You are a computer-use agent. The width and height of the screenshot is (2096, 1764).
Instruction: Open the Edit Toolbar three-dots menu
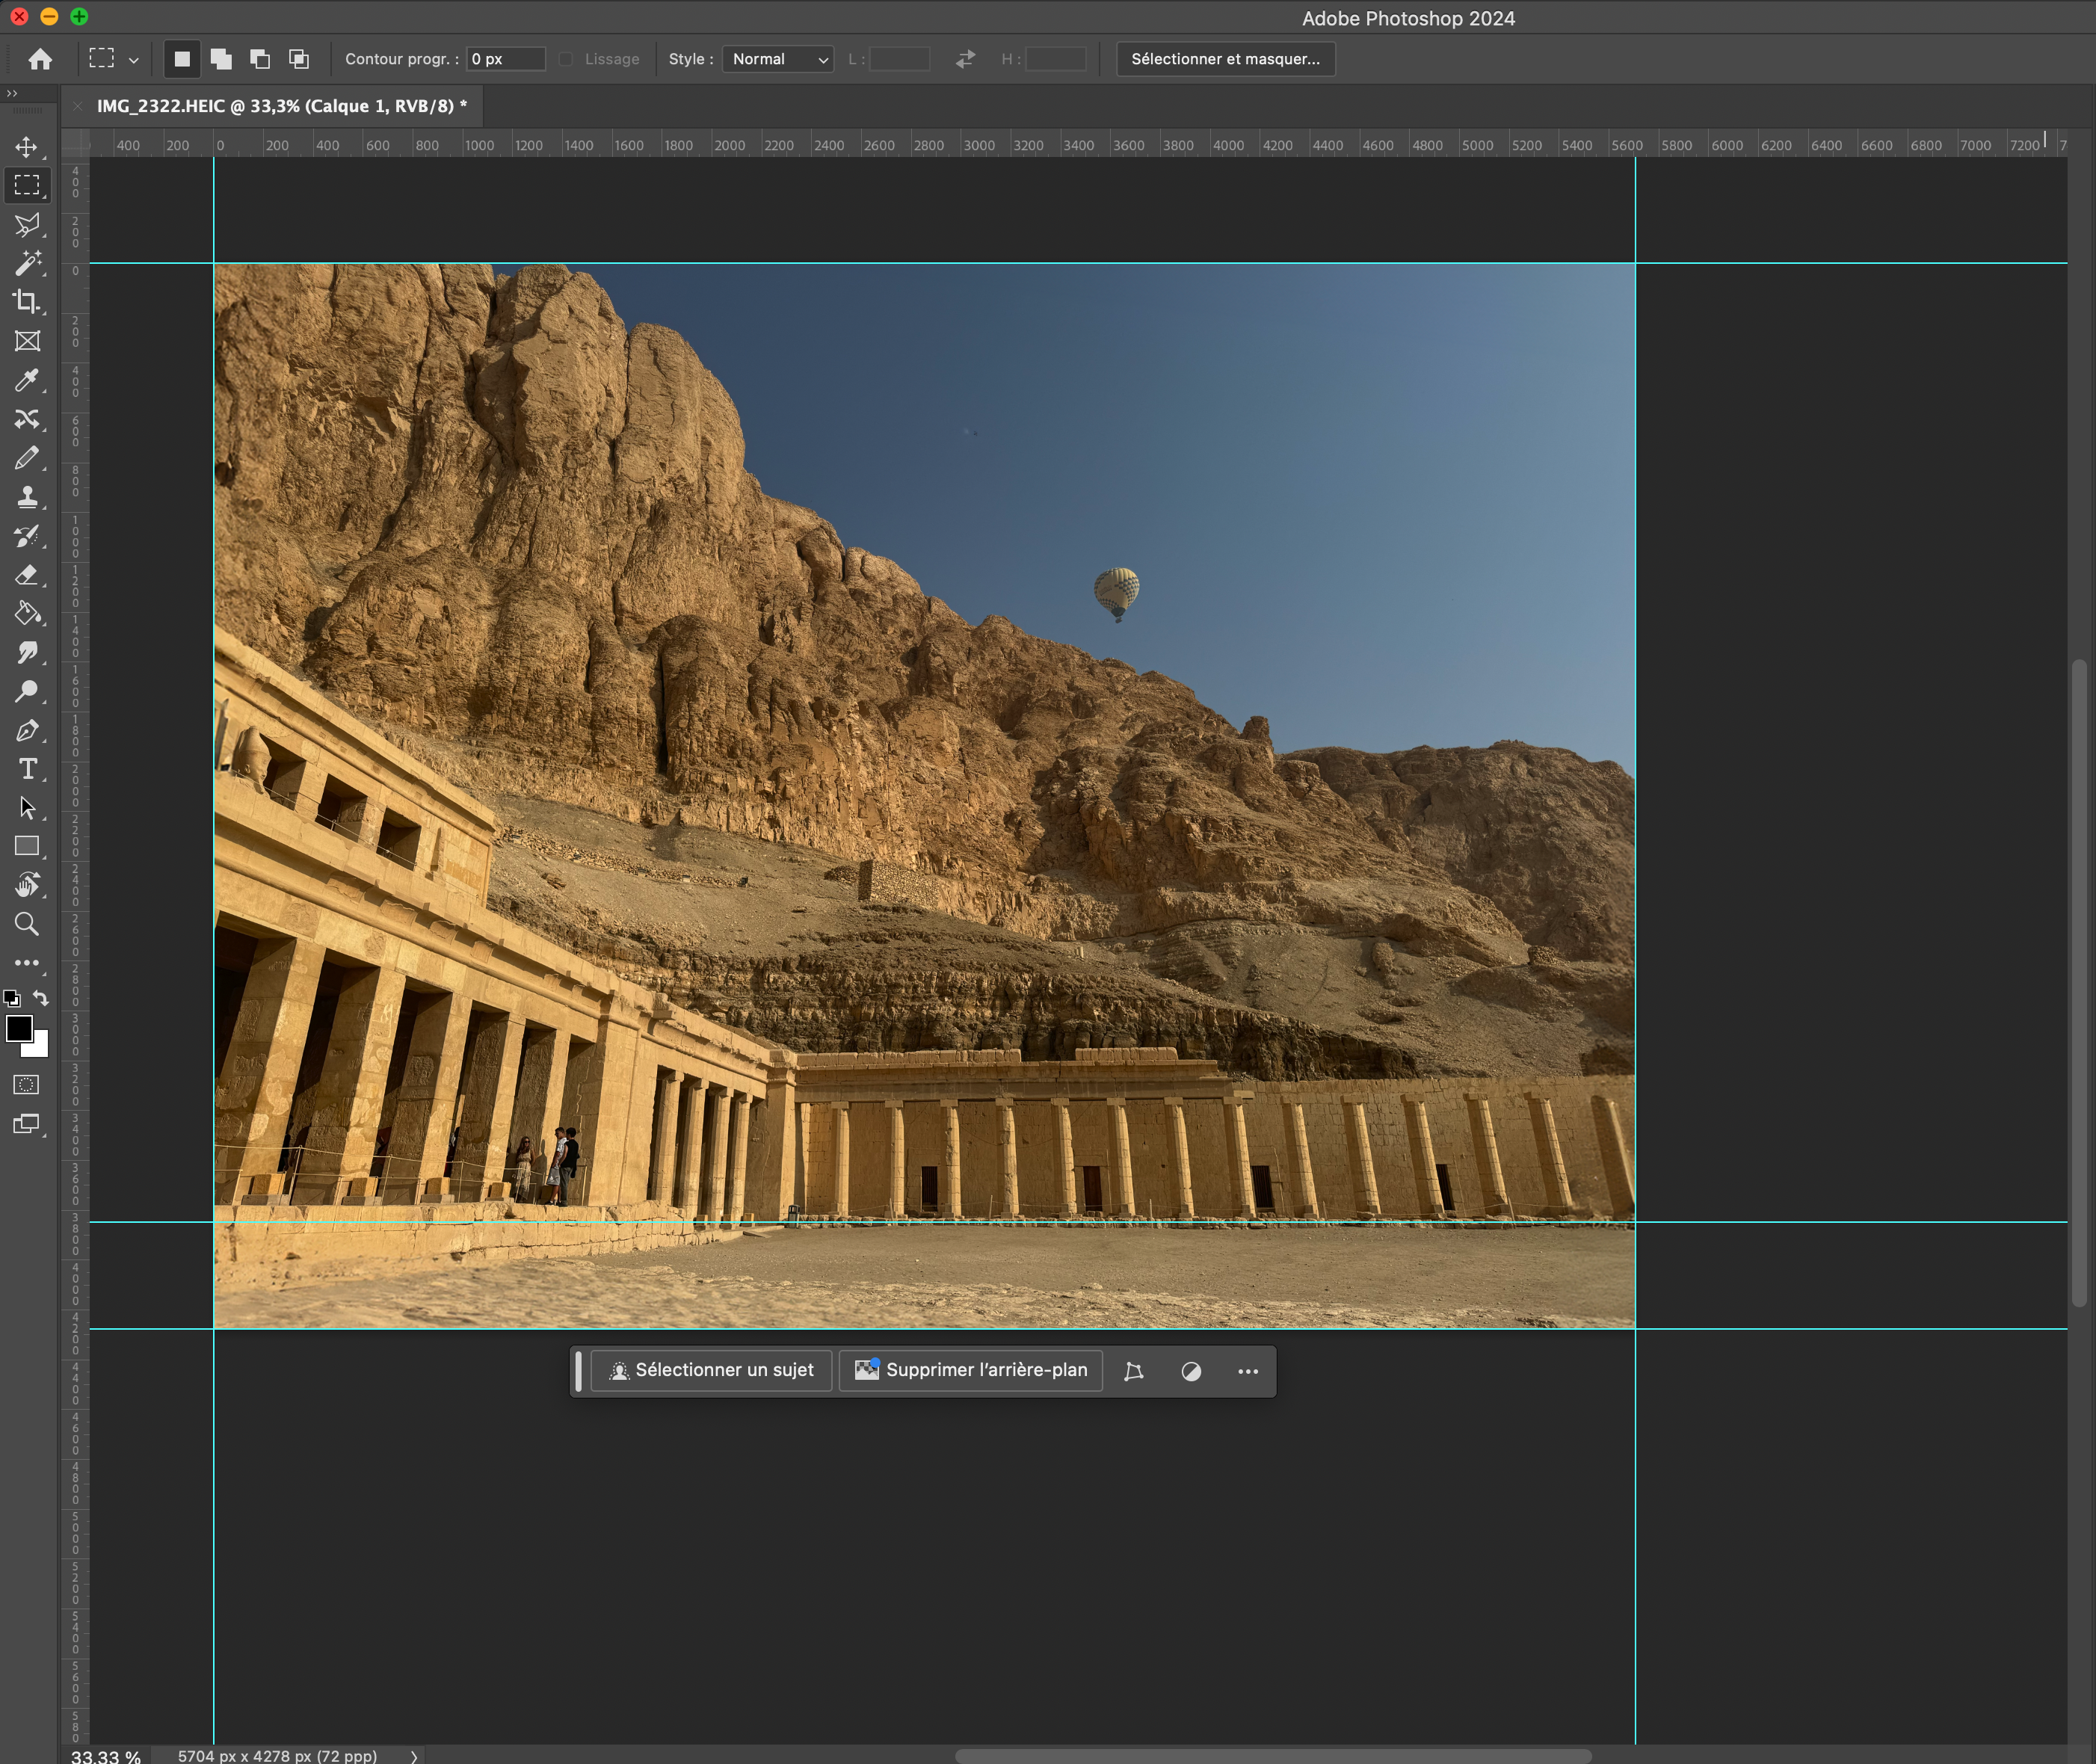pyautogui.click(x=27, y=963)
